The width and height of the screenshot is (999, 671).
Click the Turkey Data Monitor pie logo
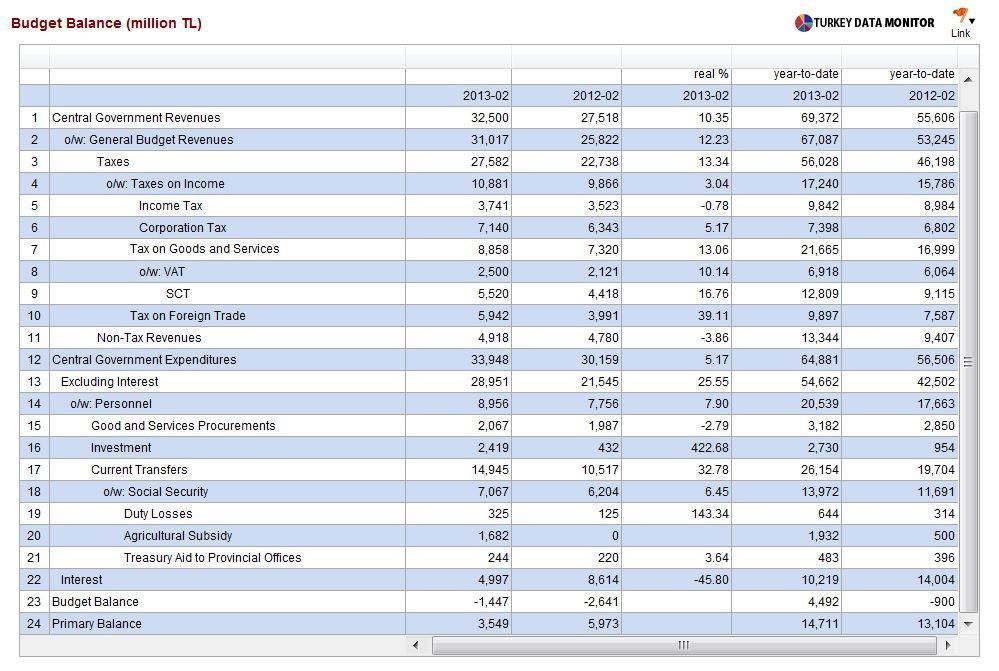(803, 23)
